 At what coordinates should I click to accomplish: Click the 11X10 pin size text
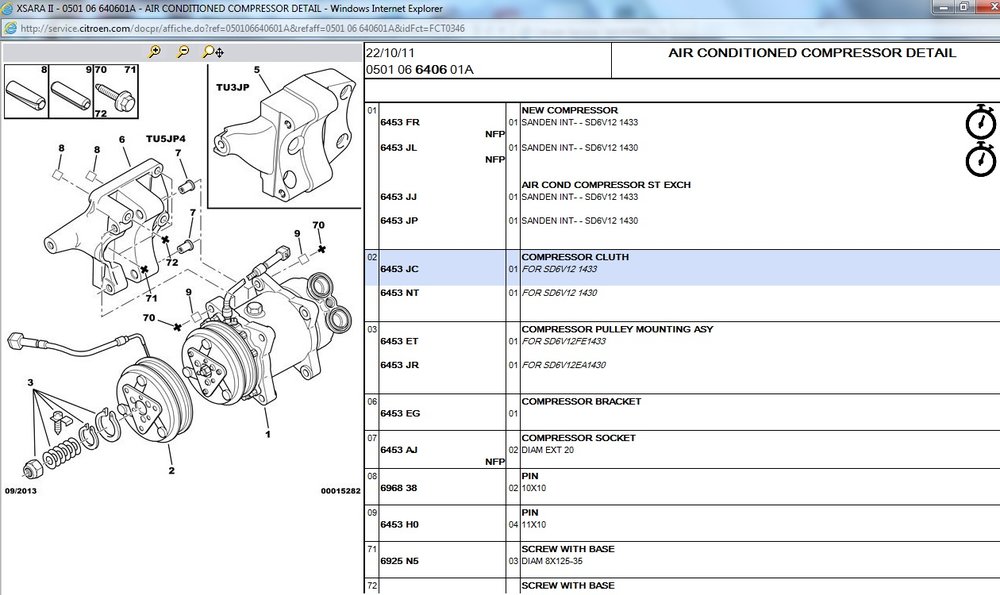[x=533, y=525]
